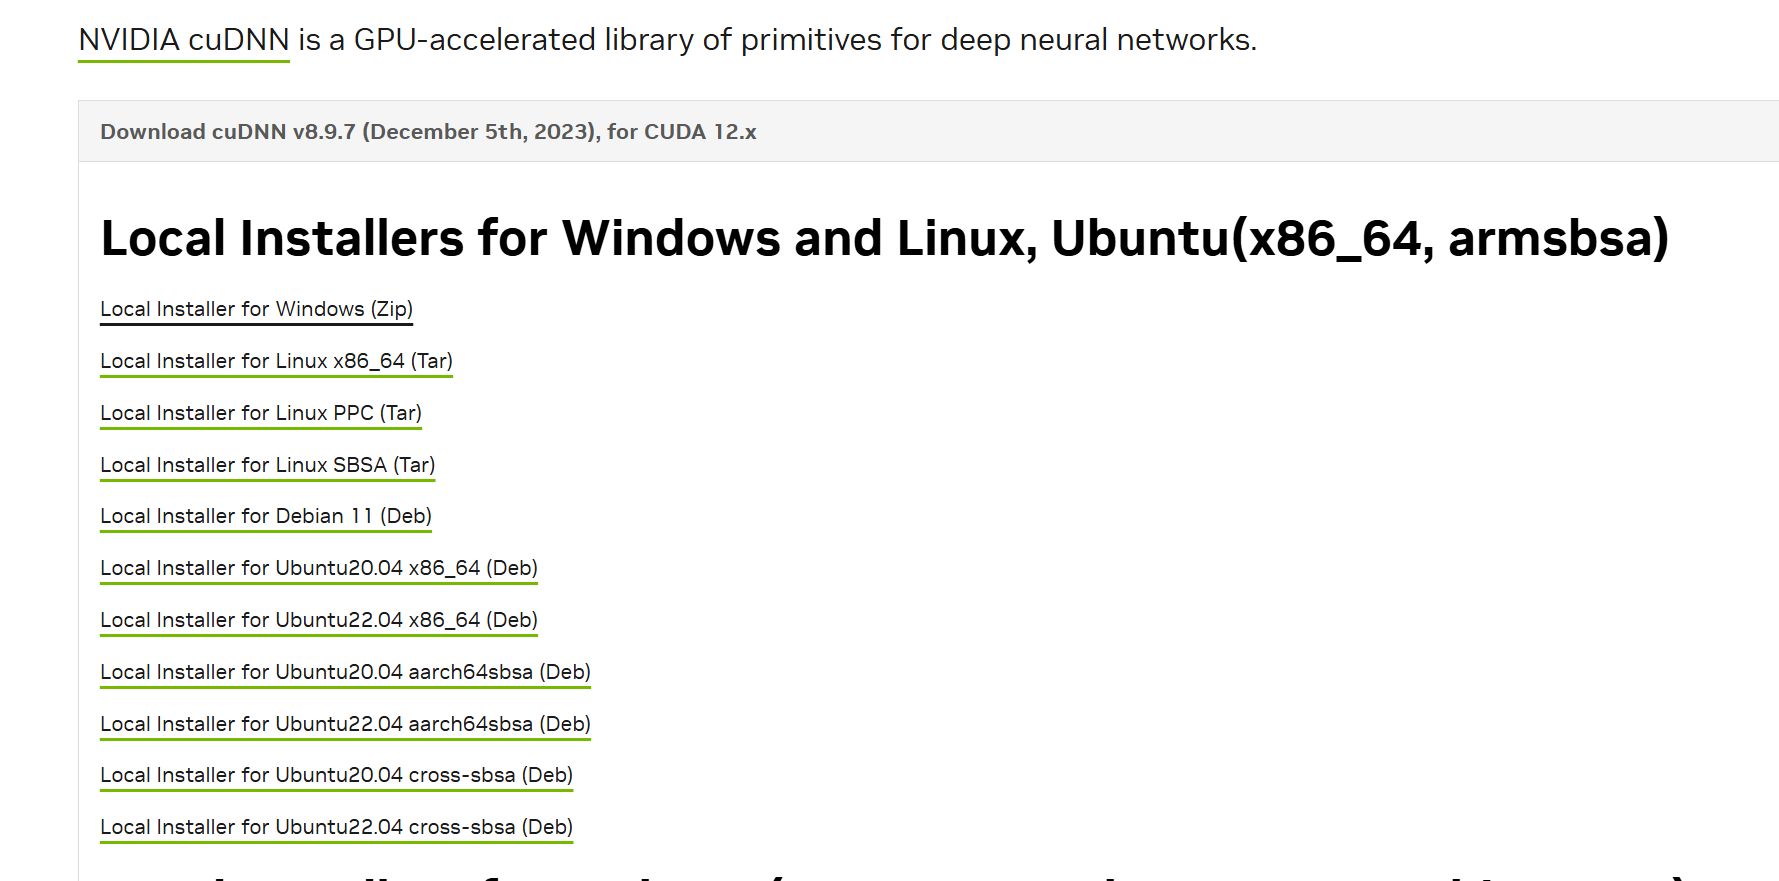Viewport: 1779px width, 881px height.
Task: Get Local Installer for Ubuntu20.04 x86_64 (Deb)
Action: coord(319,568)
